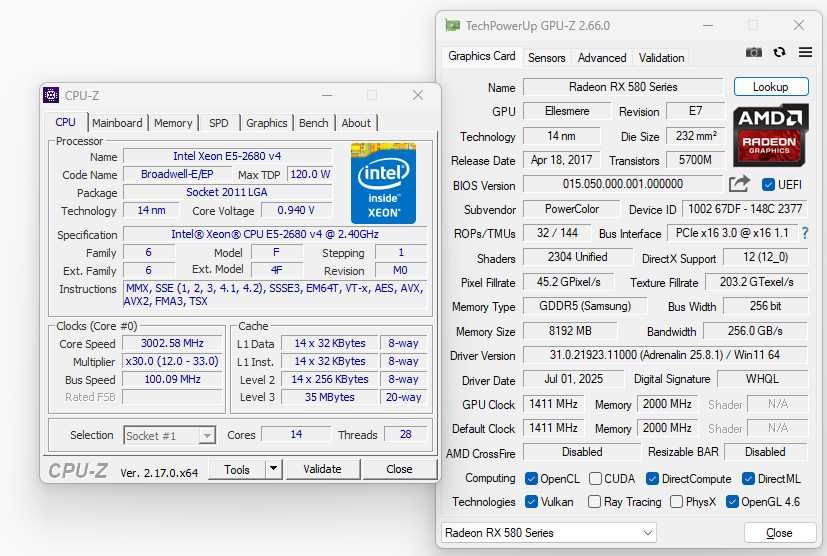Open the Validation tab in GPU-Z
This screenshot has width=827, height=556.
pyautogui.click(x=661, y=57)
